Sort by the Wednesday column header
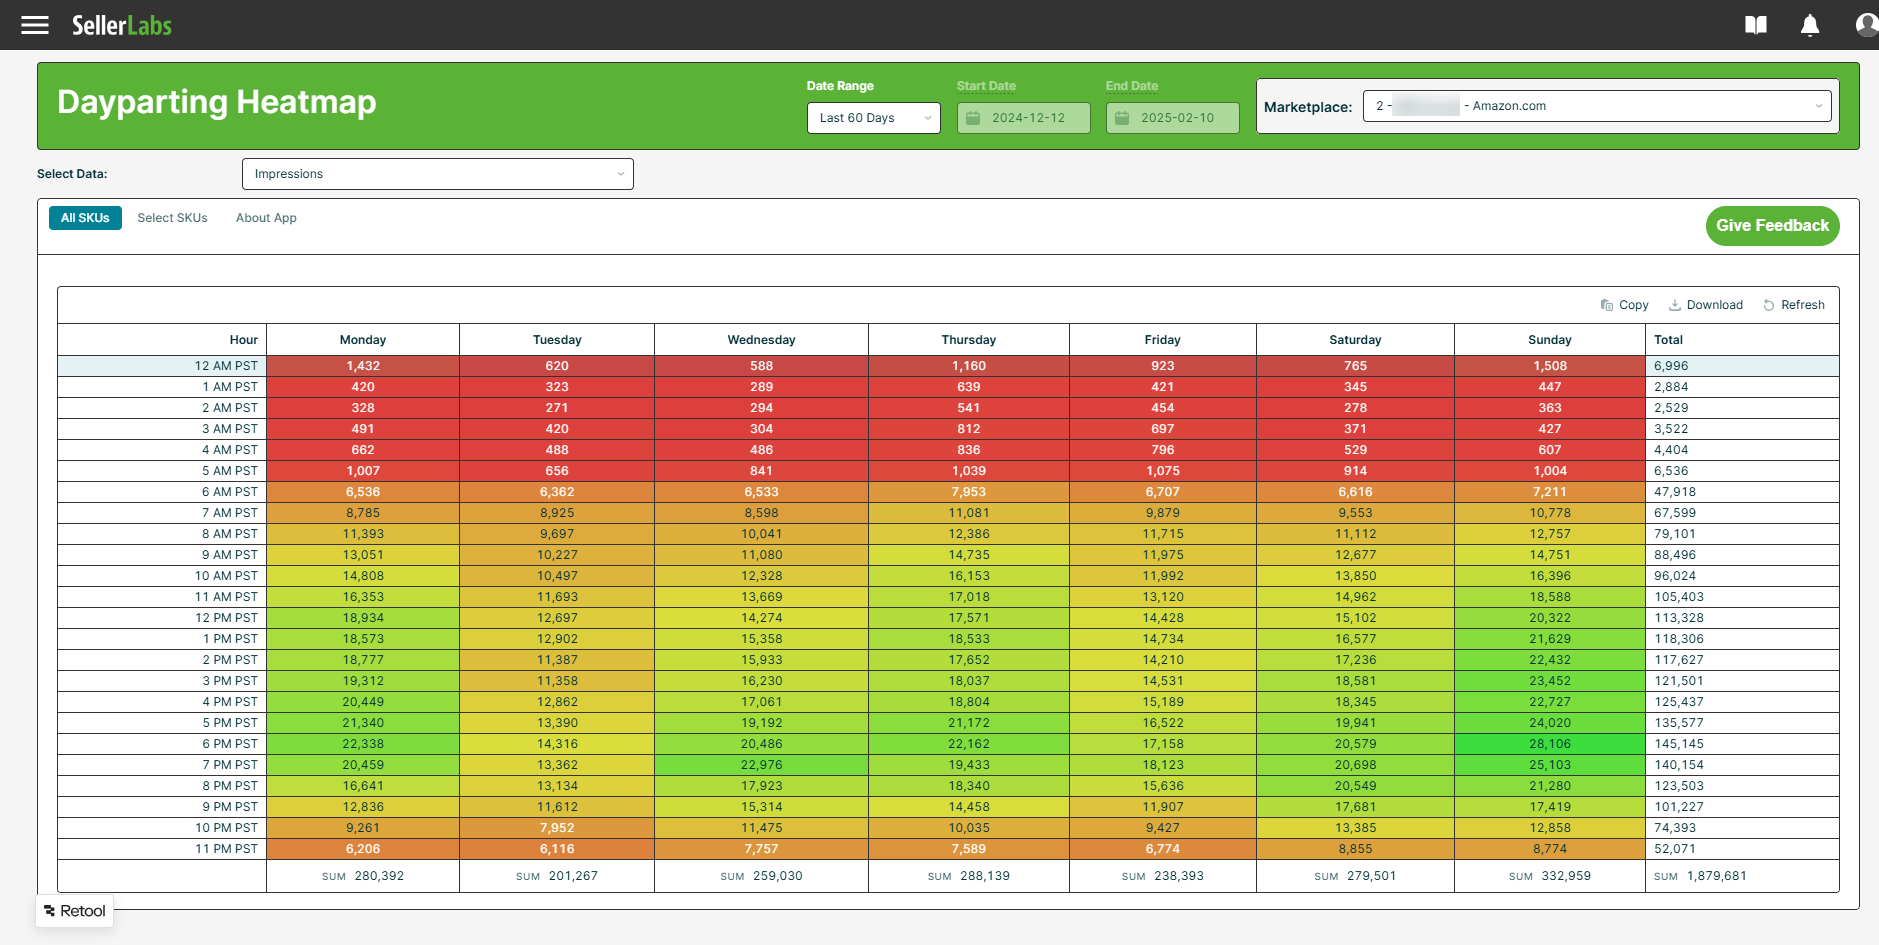 click(762, 340)
